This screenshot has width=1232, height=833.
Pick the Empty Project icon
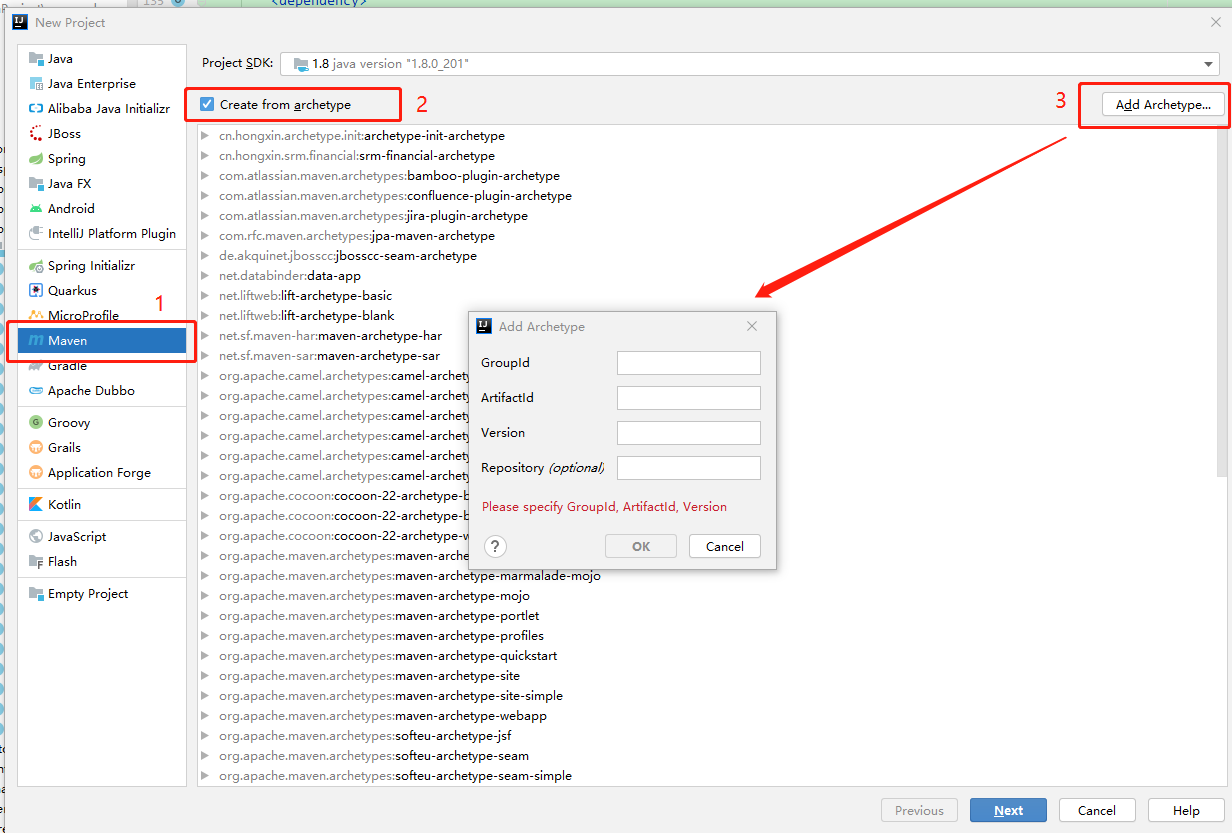(x=37, y=594)
